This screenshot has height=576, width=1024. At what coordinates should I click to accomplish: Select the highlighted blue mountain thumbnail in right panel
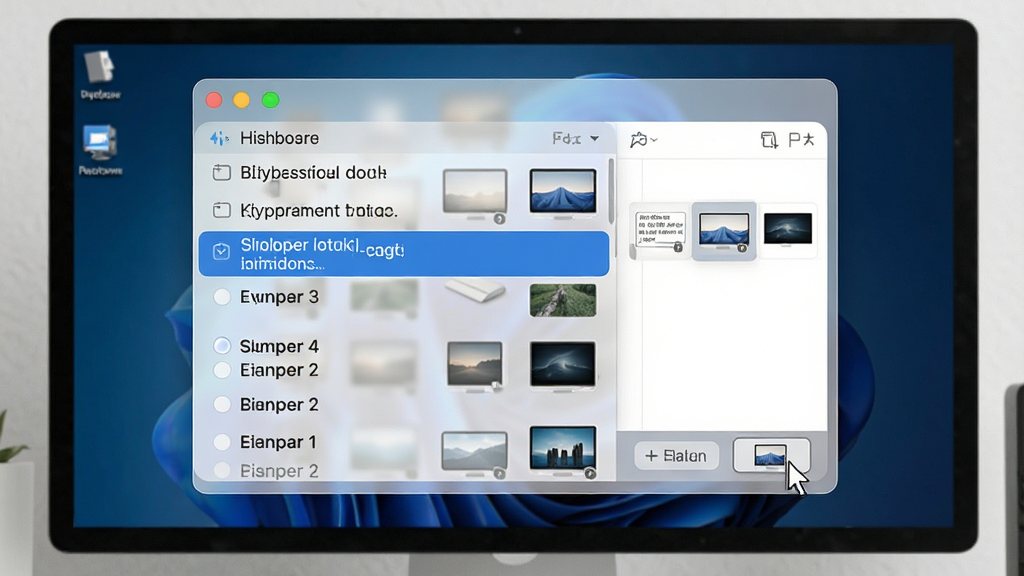pos(724,231)
